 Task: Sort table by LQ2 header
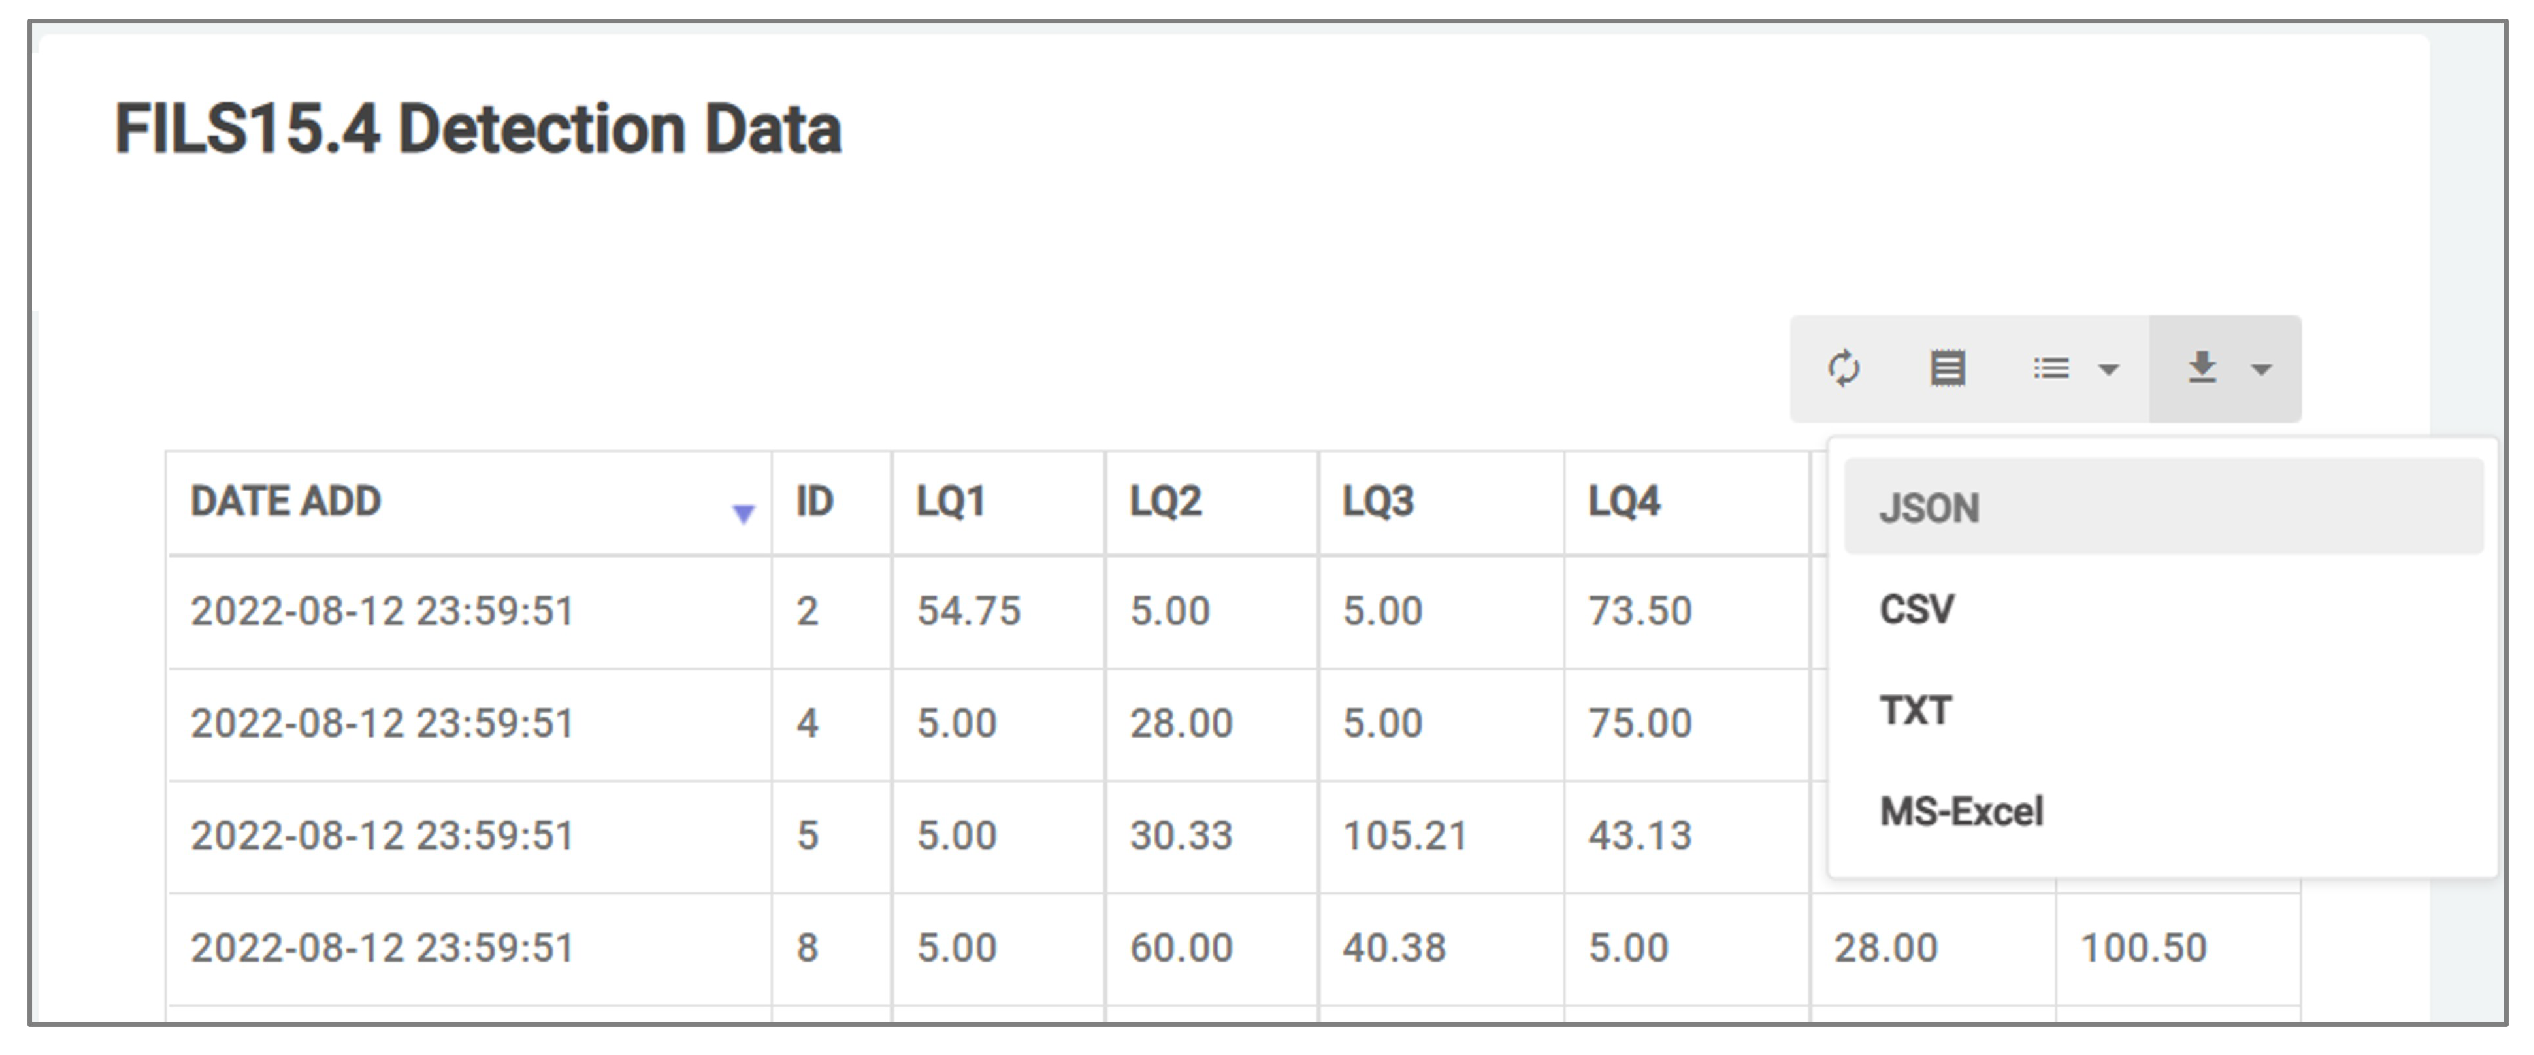[x=1165, y=501]
